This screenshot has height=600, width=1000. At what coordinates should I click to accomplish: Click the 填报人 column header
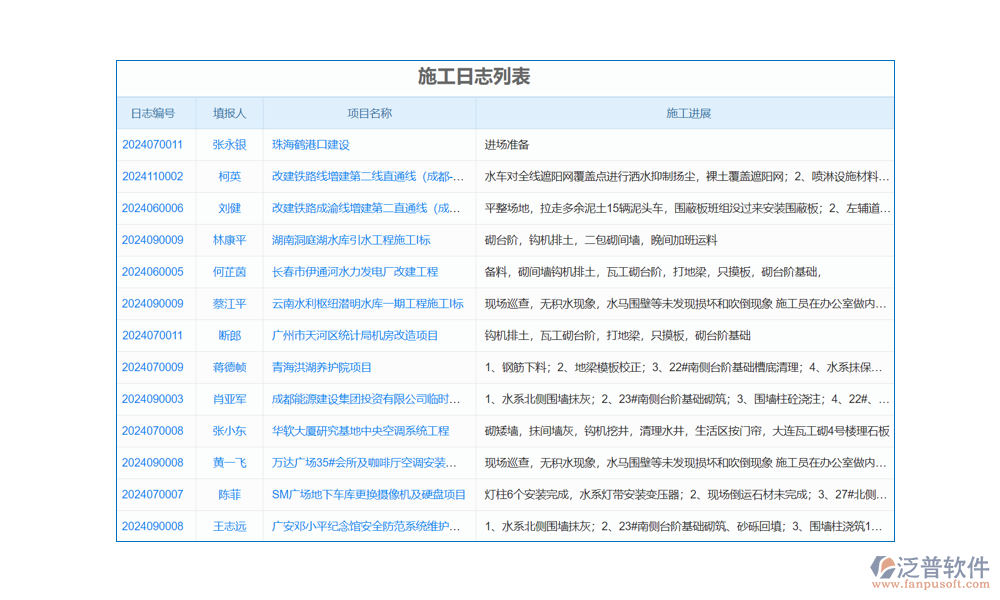229,113
